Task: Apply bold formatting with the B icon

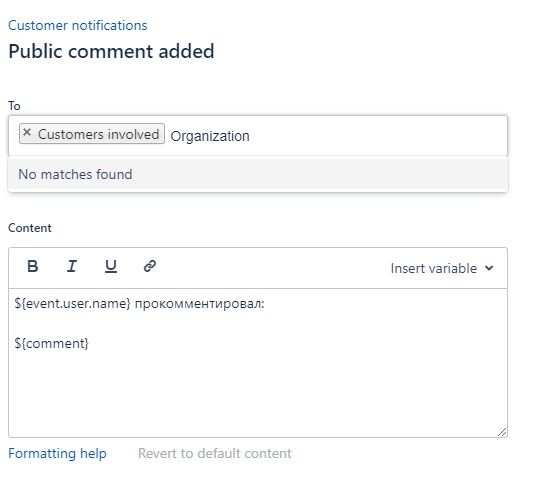Action: tap(32, 266)
